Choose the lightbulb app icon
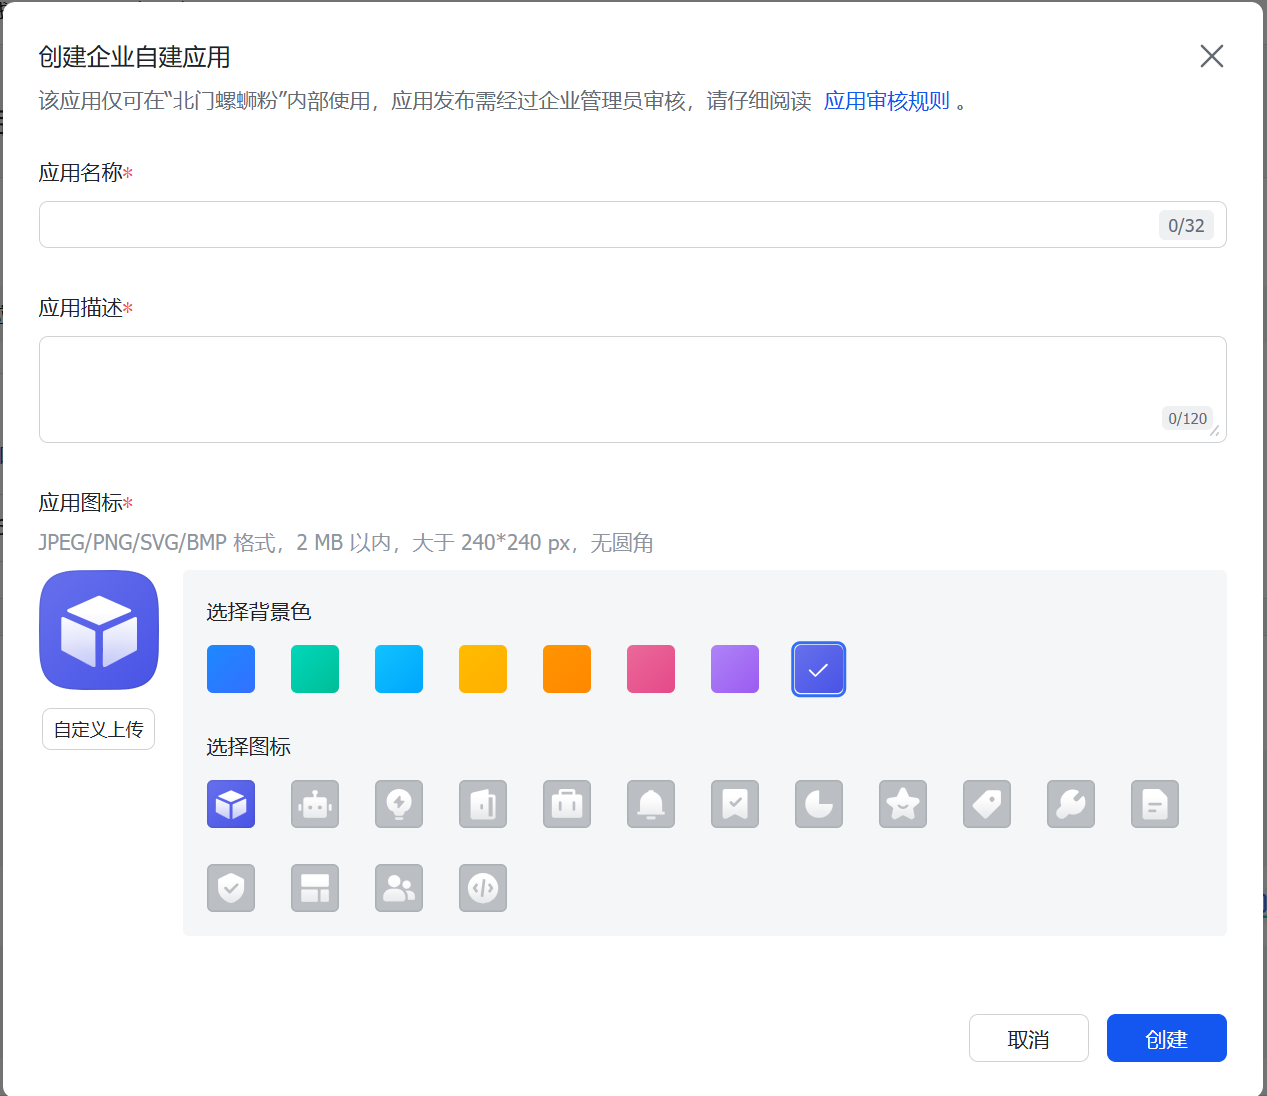 click(399, 804)
